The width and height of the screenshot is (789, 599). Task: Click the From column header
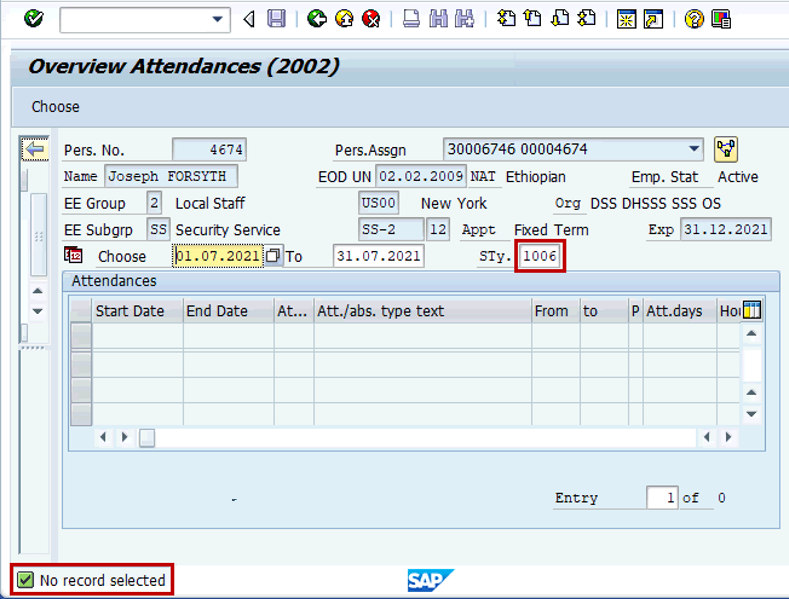click(556, 311)
